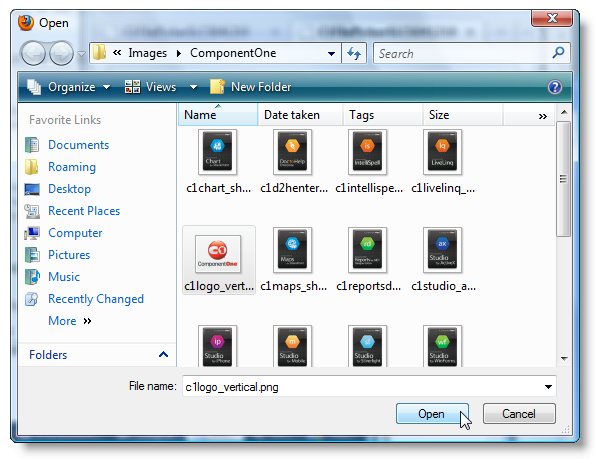Expand the File name dropdown arrow
595x459 pixels.
tap(548, 387)
